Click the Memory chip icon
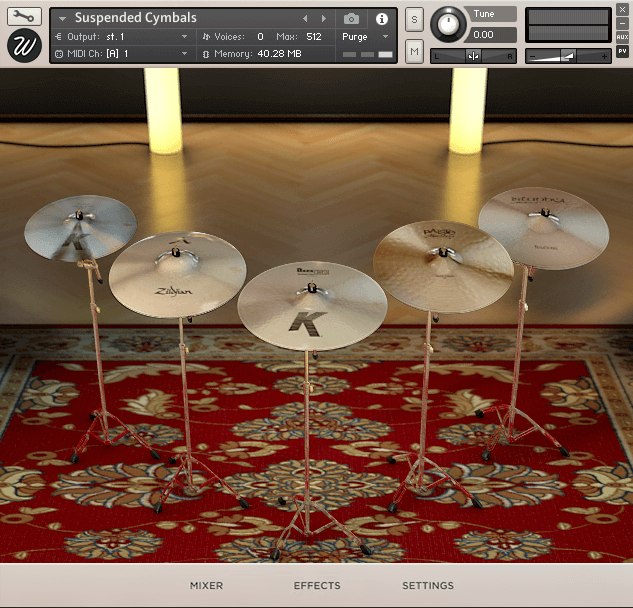Viewport: 633px width, 608px height. coord(206,54)
